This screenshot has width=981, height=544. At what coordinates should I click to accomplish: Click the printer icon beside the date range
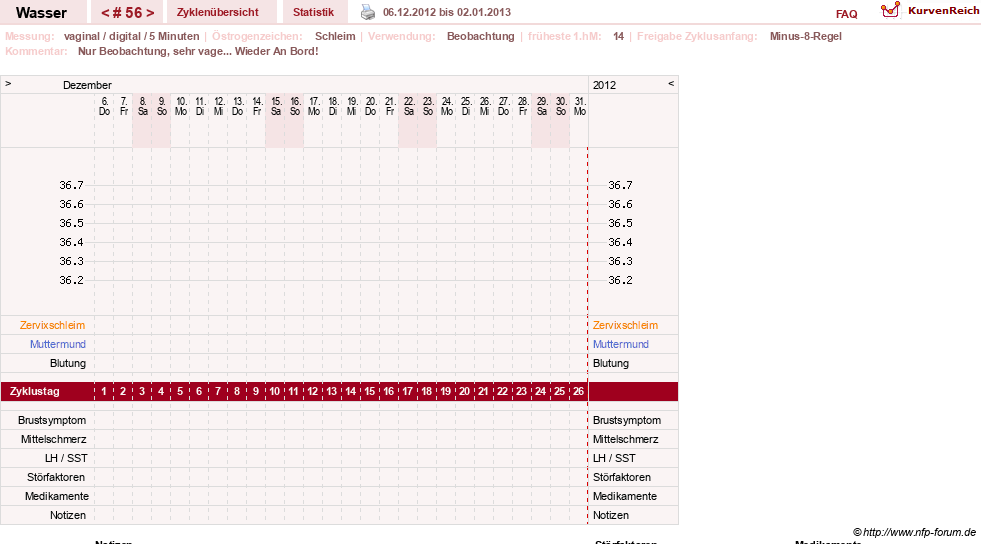point(368,12)
